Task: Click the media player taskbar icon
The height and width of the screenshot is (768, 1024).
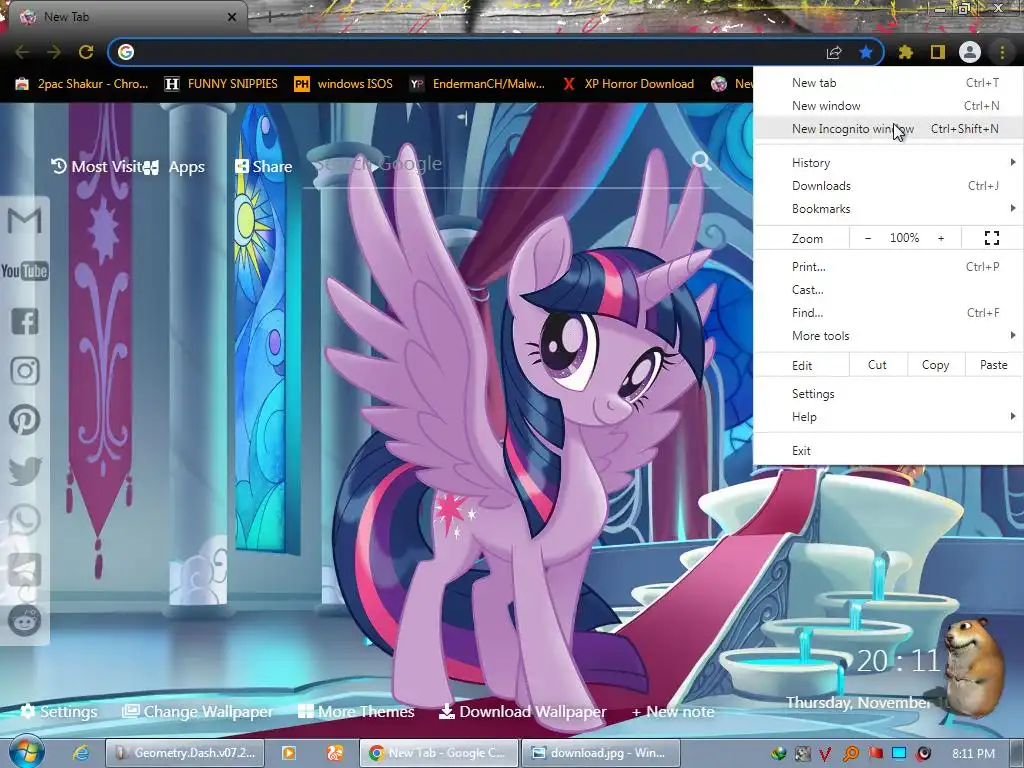Action: (288, 753)
